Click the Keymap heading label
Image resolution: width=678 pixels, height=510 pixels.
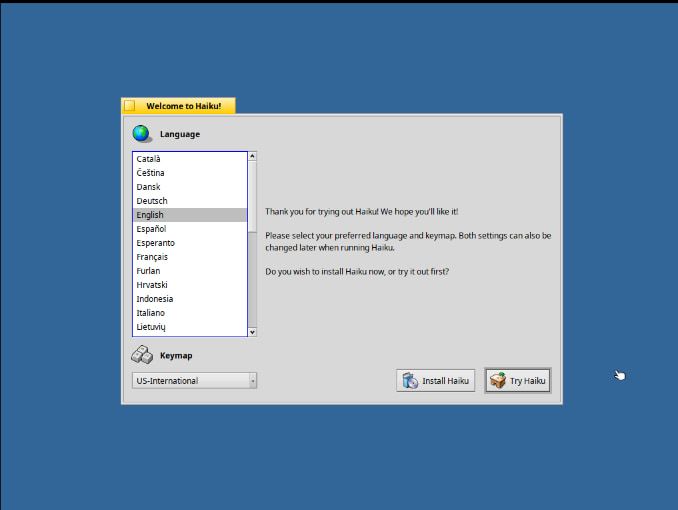click(x=176, y=356)
